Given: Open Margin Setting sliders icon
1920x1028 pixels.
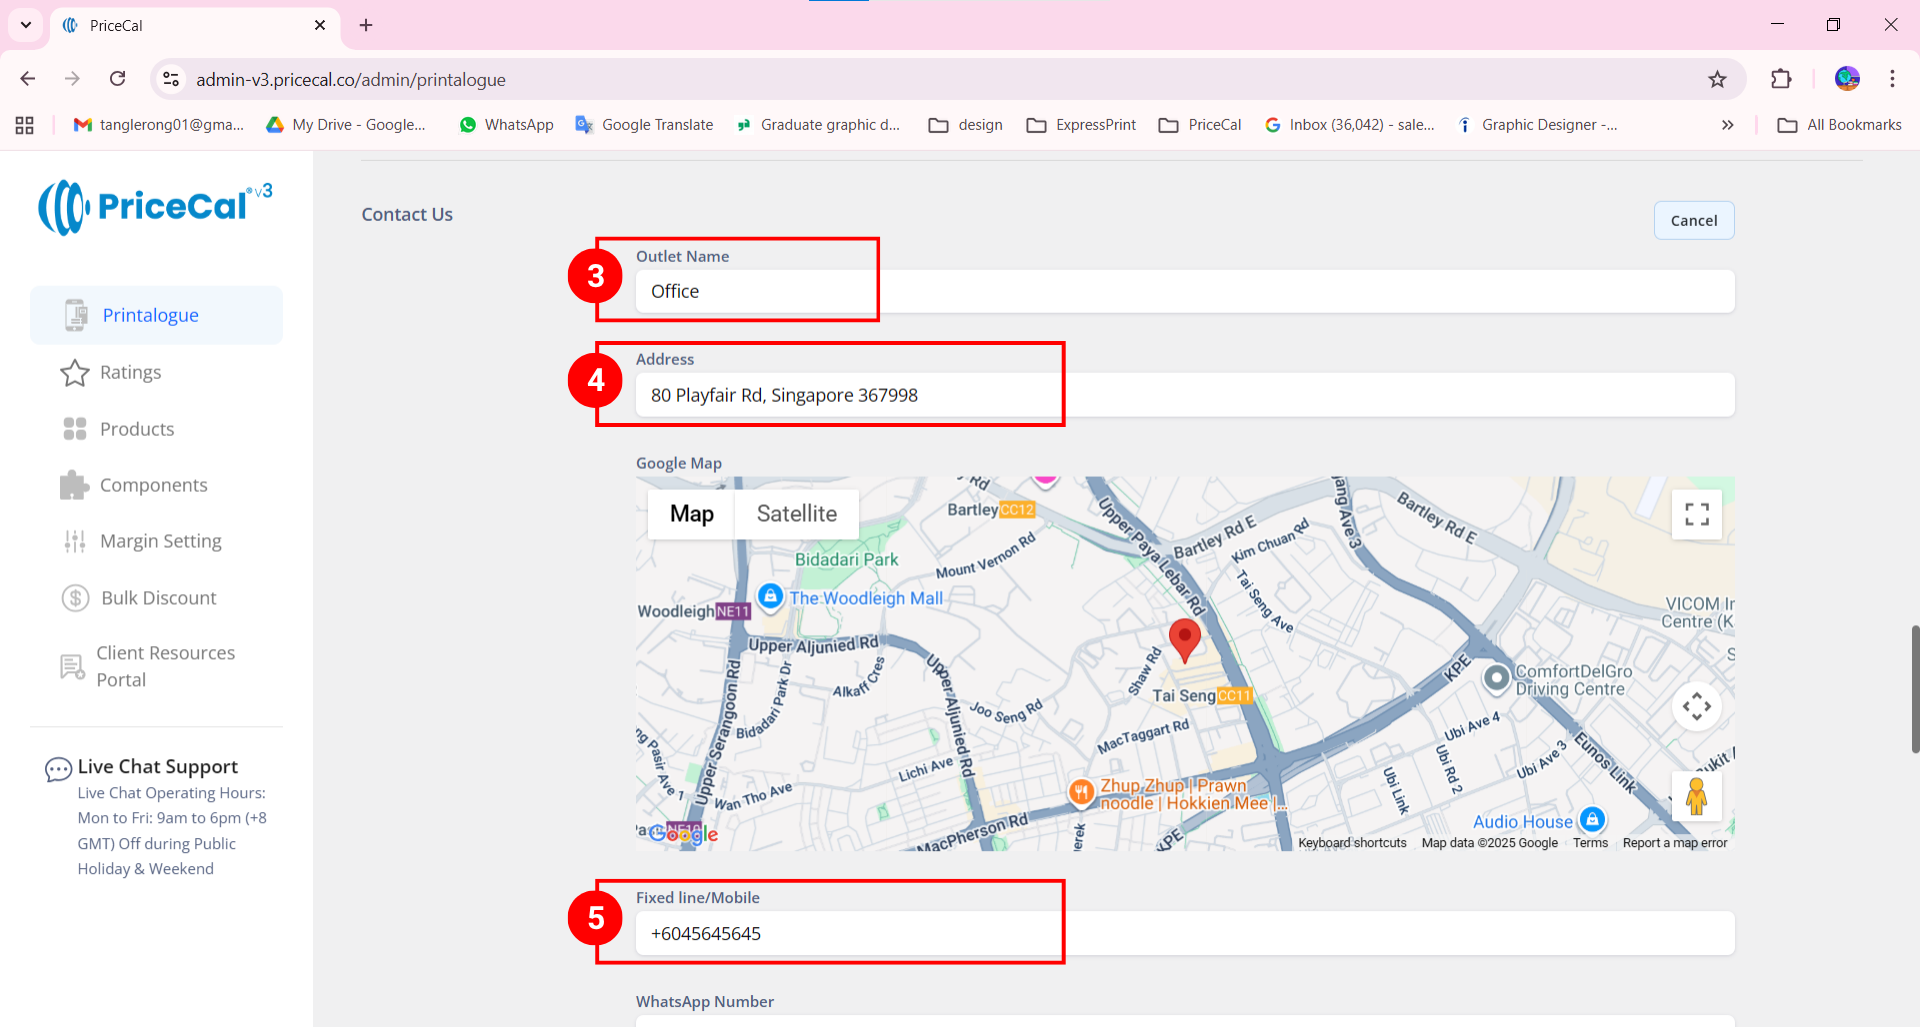Looking at the screenshot, I should 75,541.
